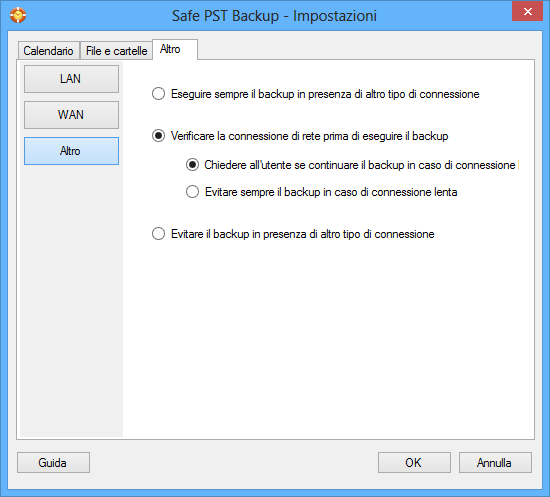
Task: Open help with the Guida button
Action: (x=53, y=463)
